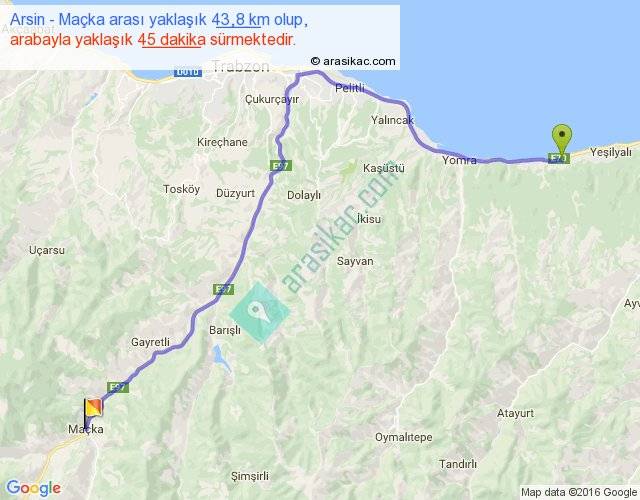Click the D010 road shield near Trabzon
The image size is (640, 500).
tap(188, 73)
